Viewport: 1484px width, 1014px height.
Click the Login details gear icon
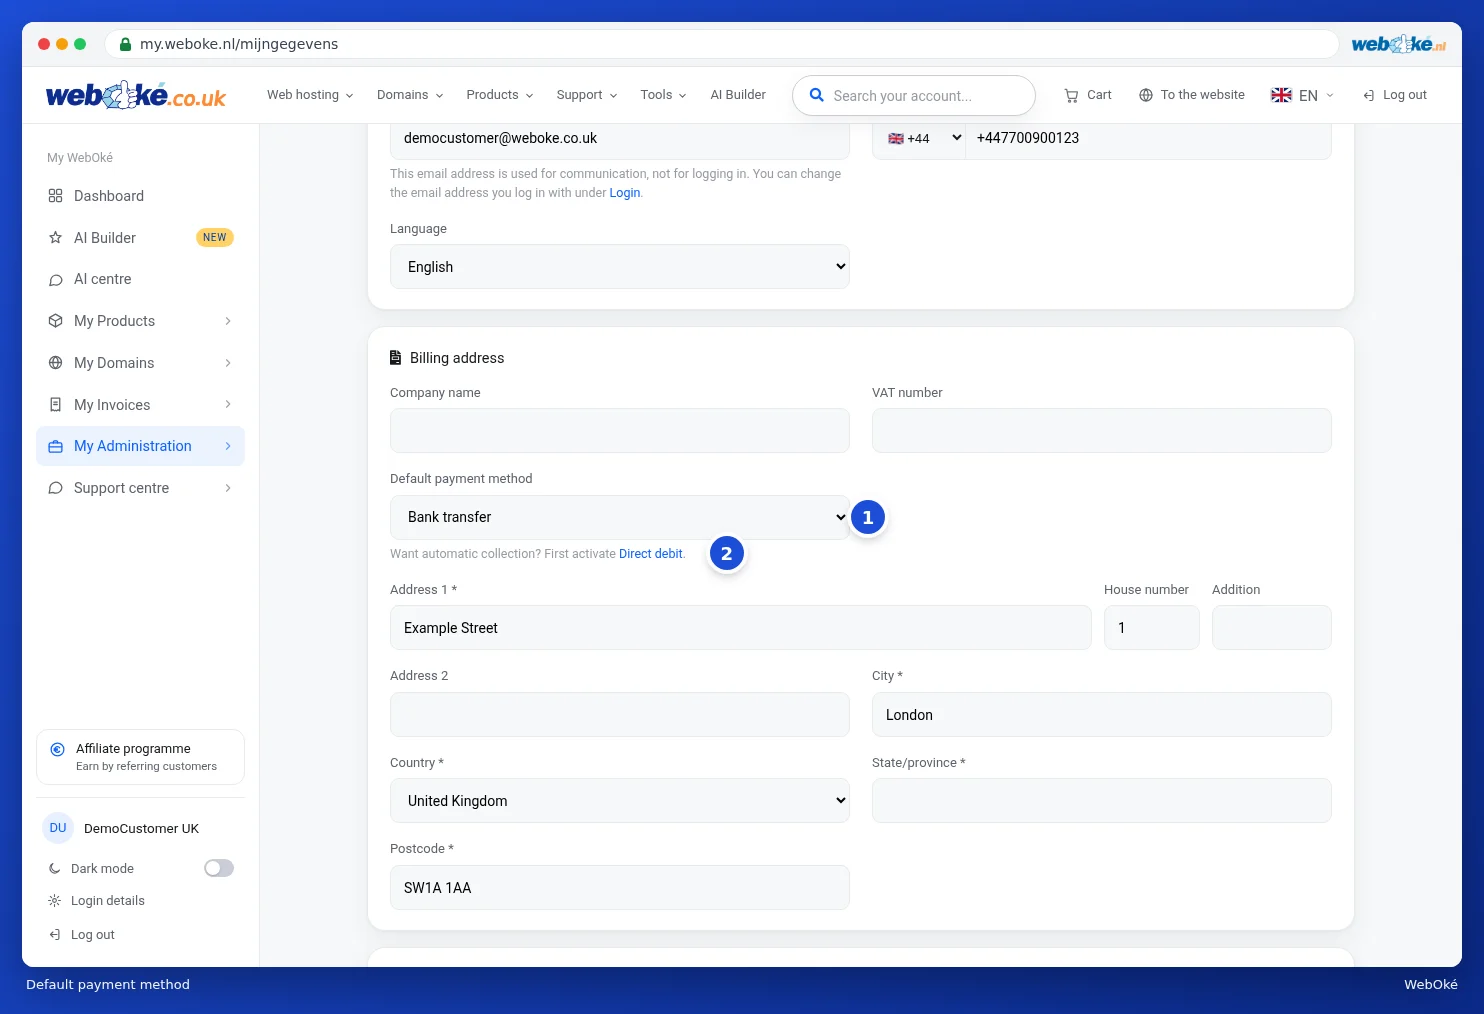tap(55, 901)
